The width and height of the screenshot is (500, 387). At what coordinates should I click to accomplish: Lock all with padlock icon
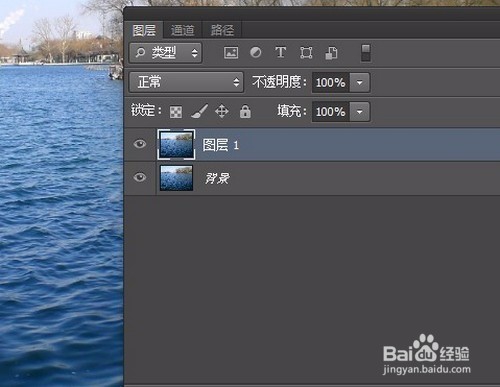[245, 111]
